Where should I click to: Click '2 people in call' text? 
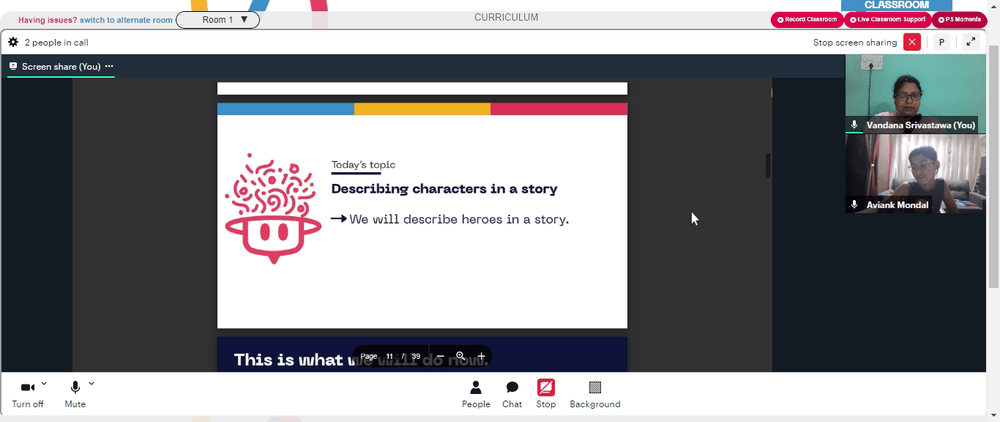click(x=56, y=43)
